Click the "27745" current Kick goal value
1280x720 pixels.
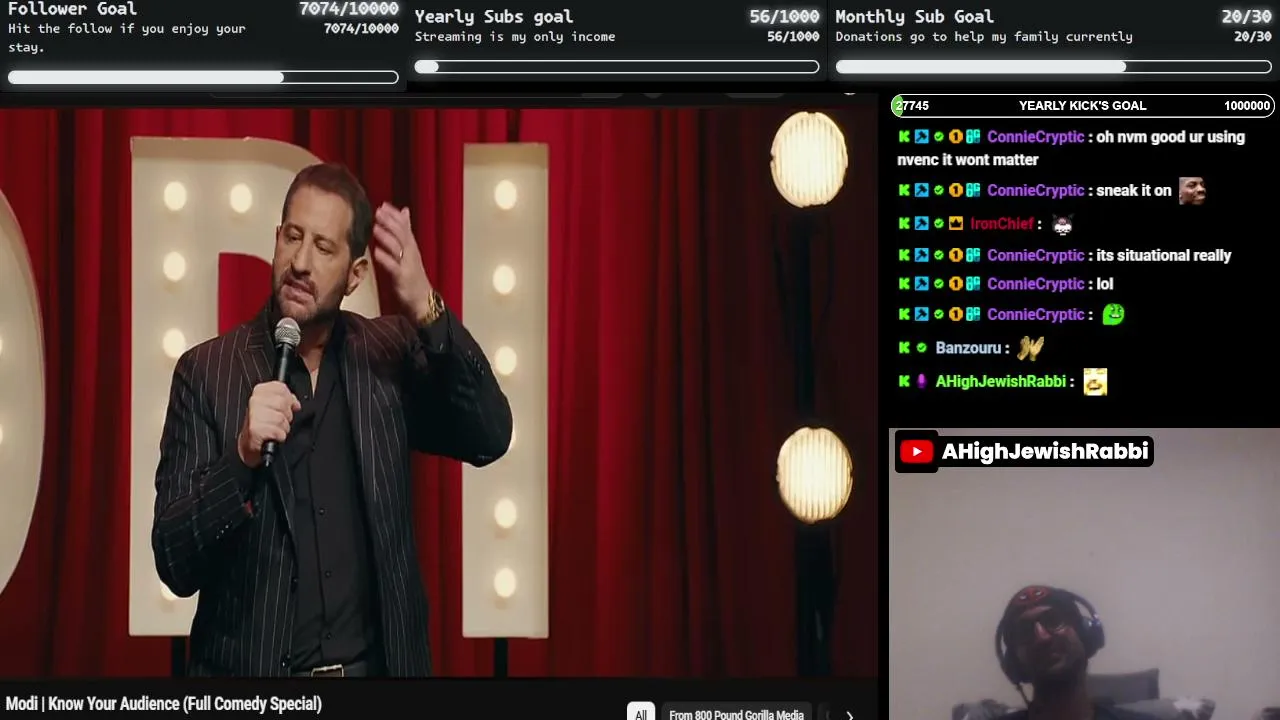(913, 105)
